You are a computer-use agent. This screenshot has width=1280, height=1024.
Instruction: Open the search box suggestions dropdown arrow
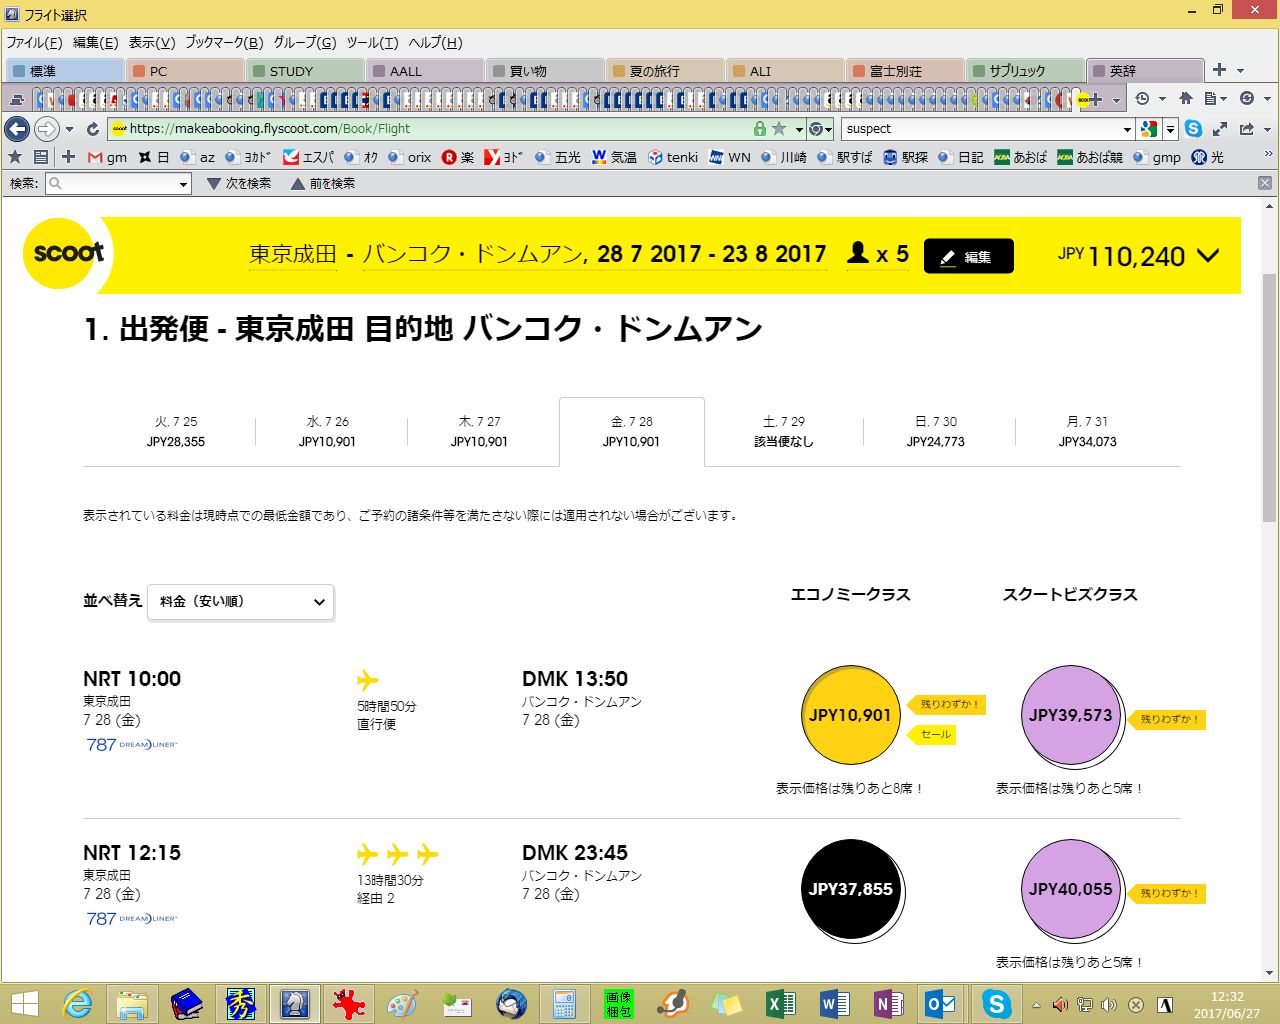point(1127,129)
